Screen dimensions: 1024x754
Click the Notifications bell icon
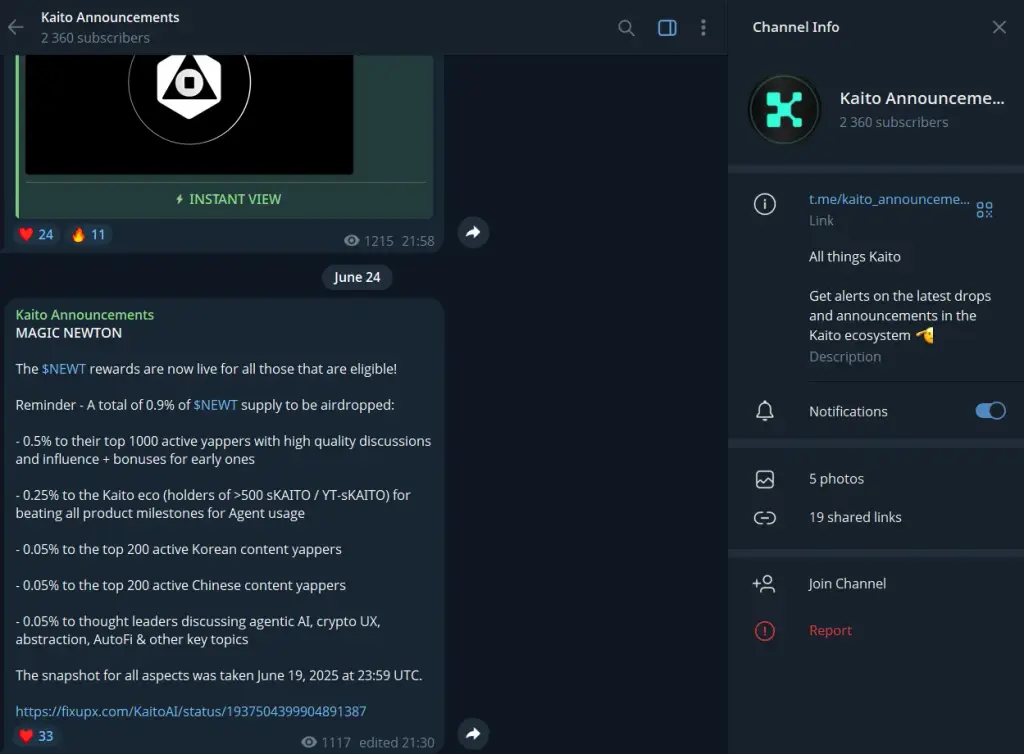point(765,411)
